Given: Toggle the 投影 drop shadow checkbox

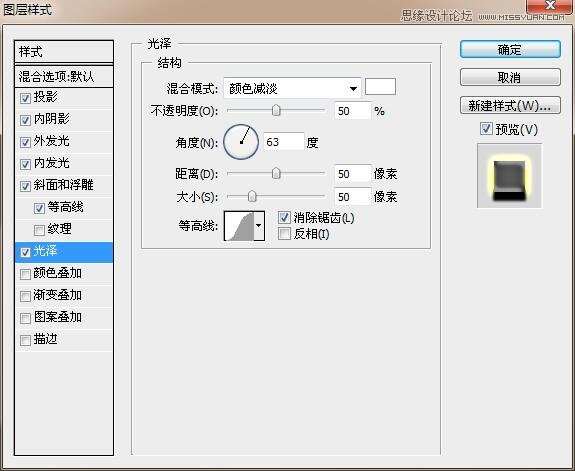Looking at the screenshot, I should 25,98.
